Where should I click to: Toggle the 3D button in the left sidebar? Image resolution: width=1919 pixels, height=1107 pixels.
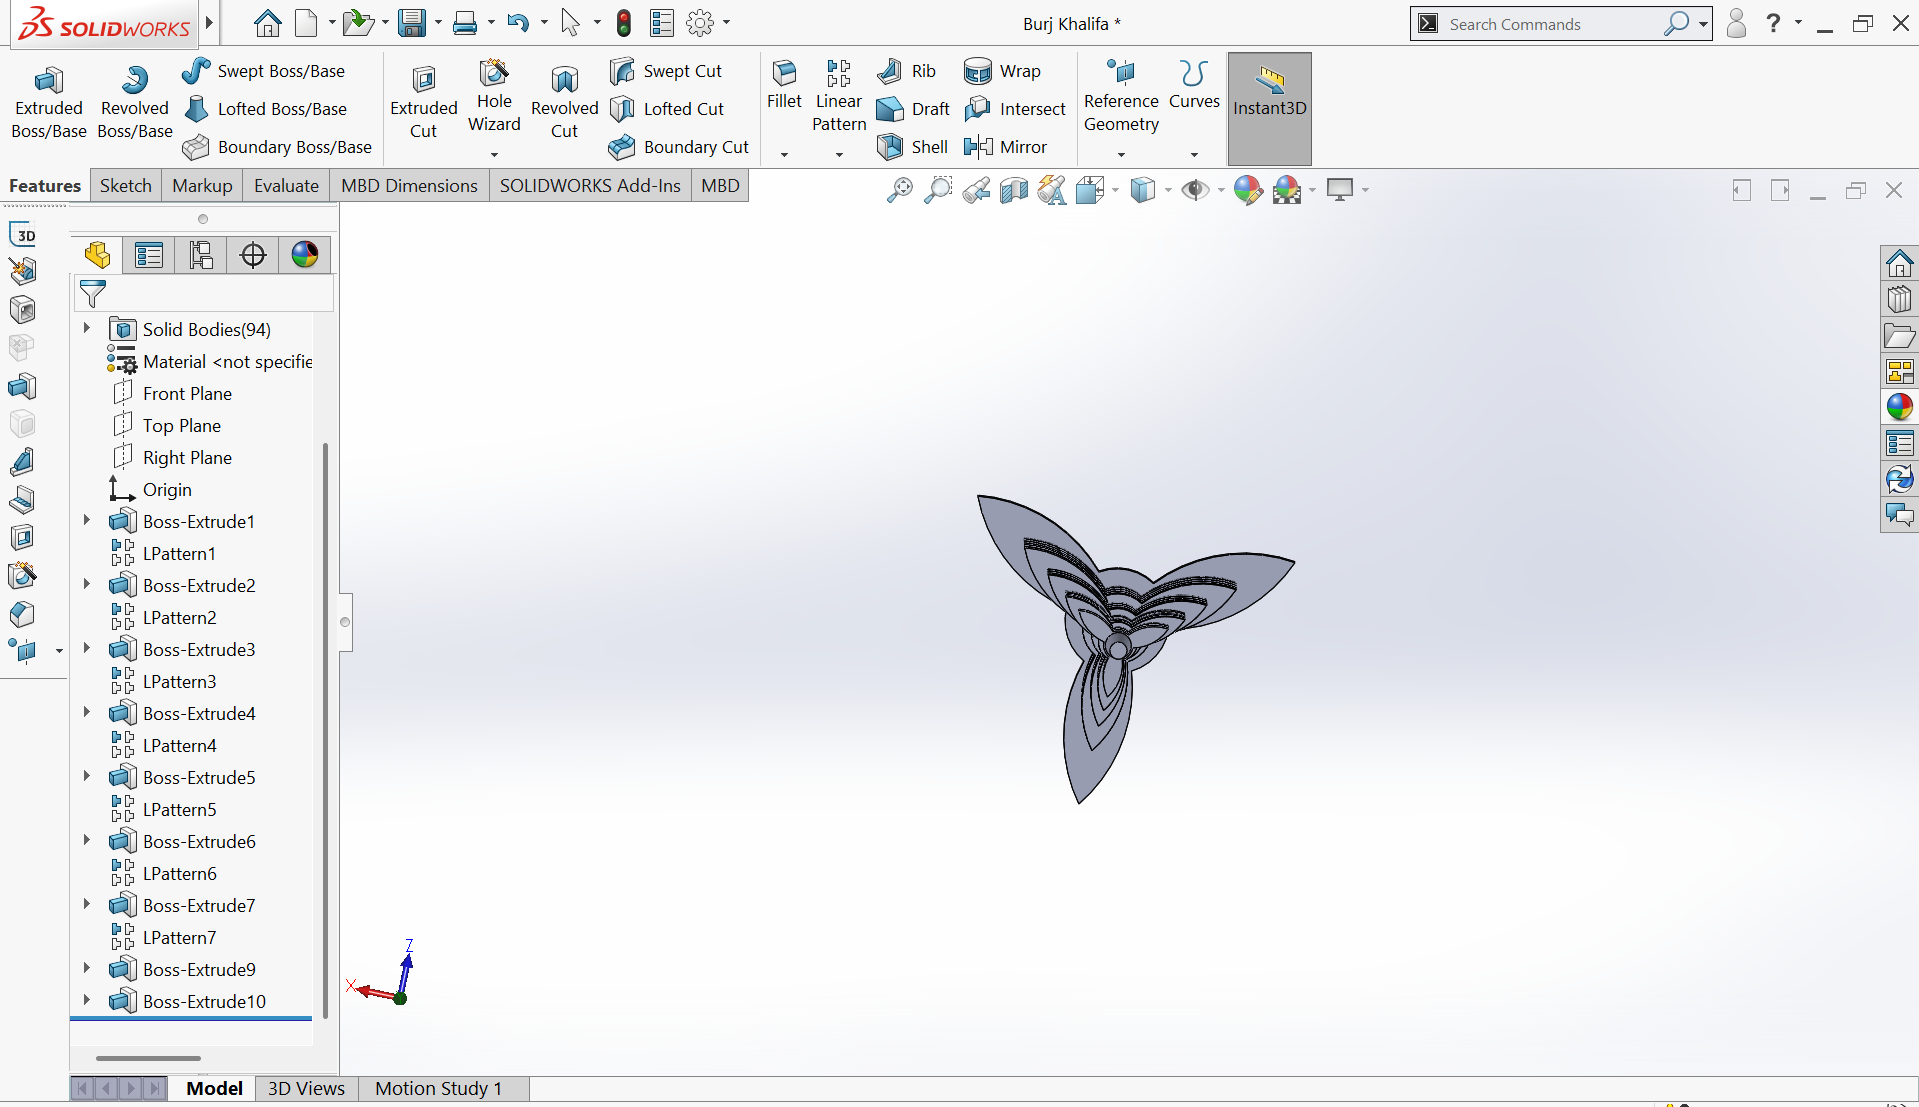[24, 235]
